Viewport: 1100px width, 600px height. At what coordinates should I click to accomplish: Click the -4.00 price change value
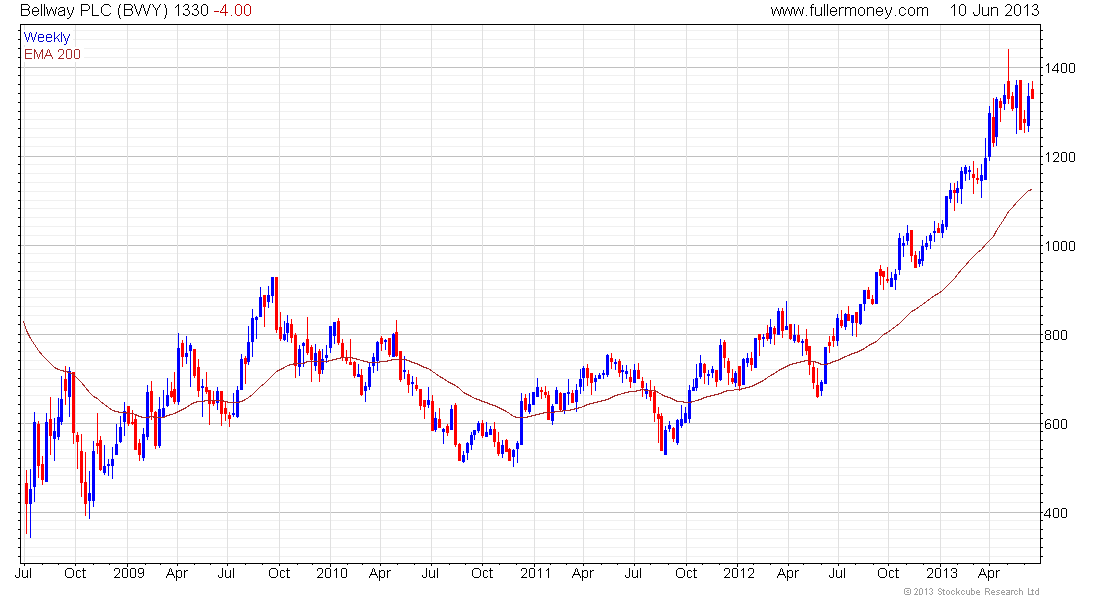(x=232, y=11)
